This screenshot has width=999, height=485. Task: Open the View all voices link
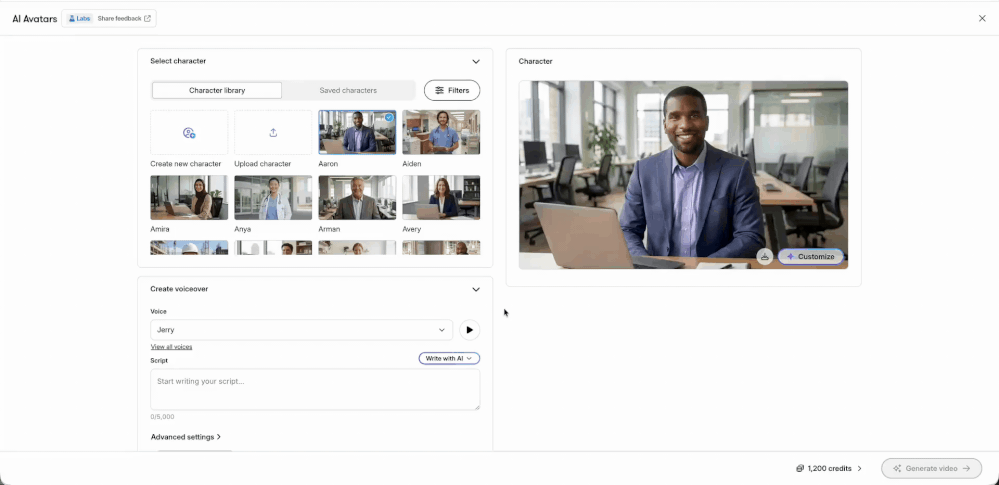coord(171,347)
